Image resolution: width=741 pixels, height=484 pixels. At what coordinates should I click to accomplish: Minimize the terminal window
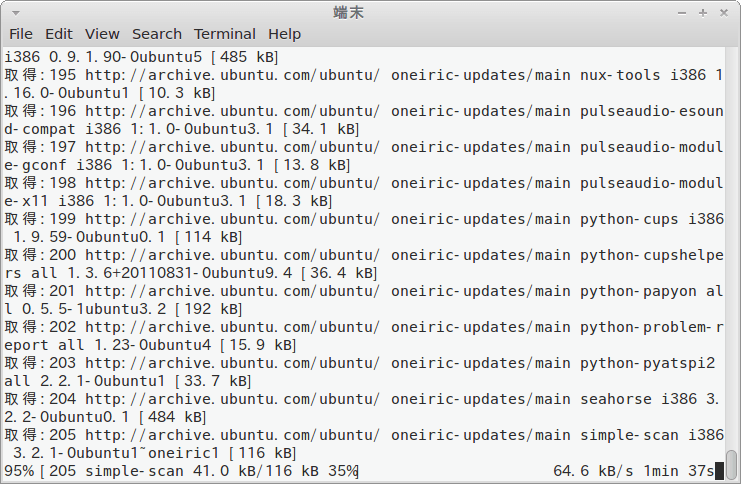coord(681,13)
